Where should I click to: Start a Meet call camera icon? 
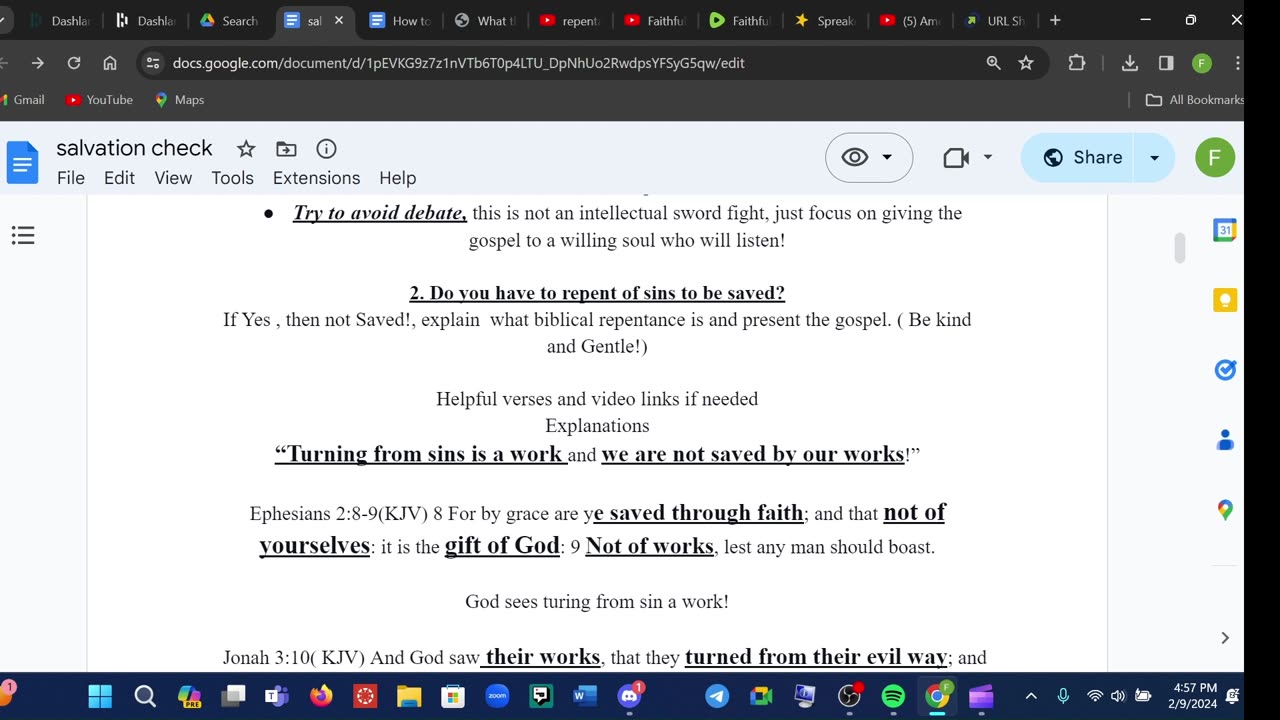point(956,157)
